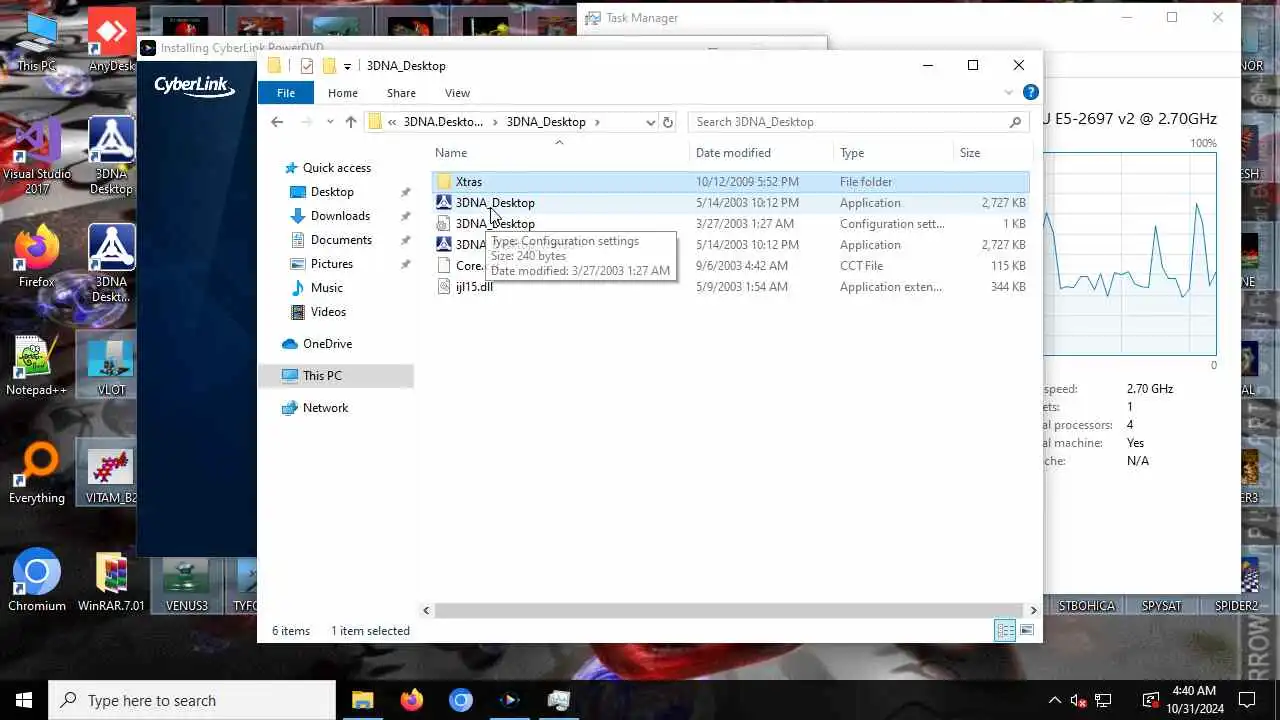Open Videos in the navigation pane
This screenshot has width=1280, height=720.
328,312
